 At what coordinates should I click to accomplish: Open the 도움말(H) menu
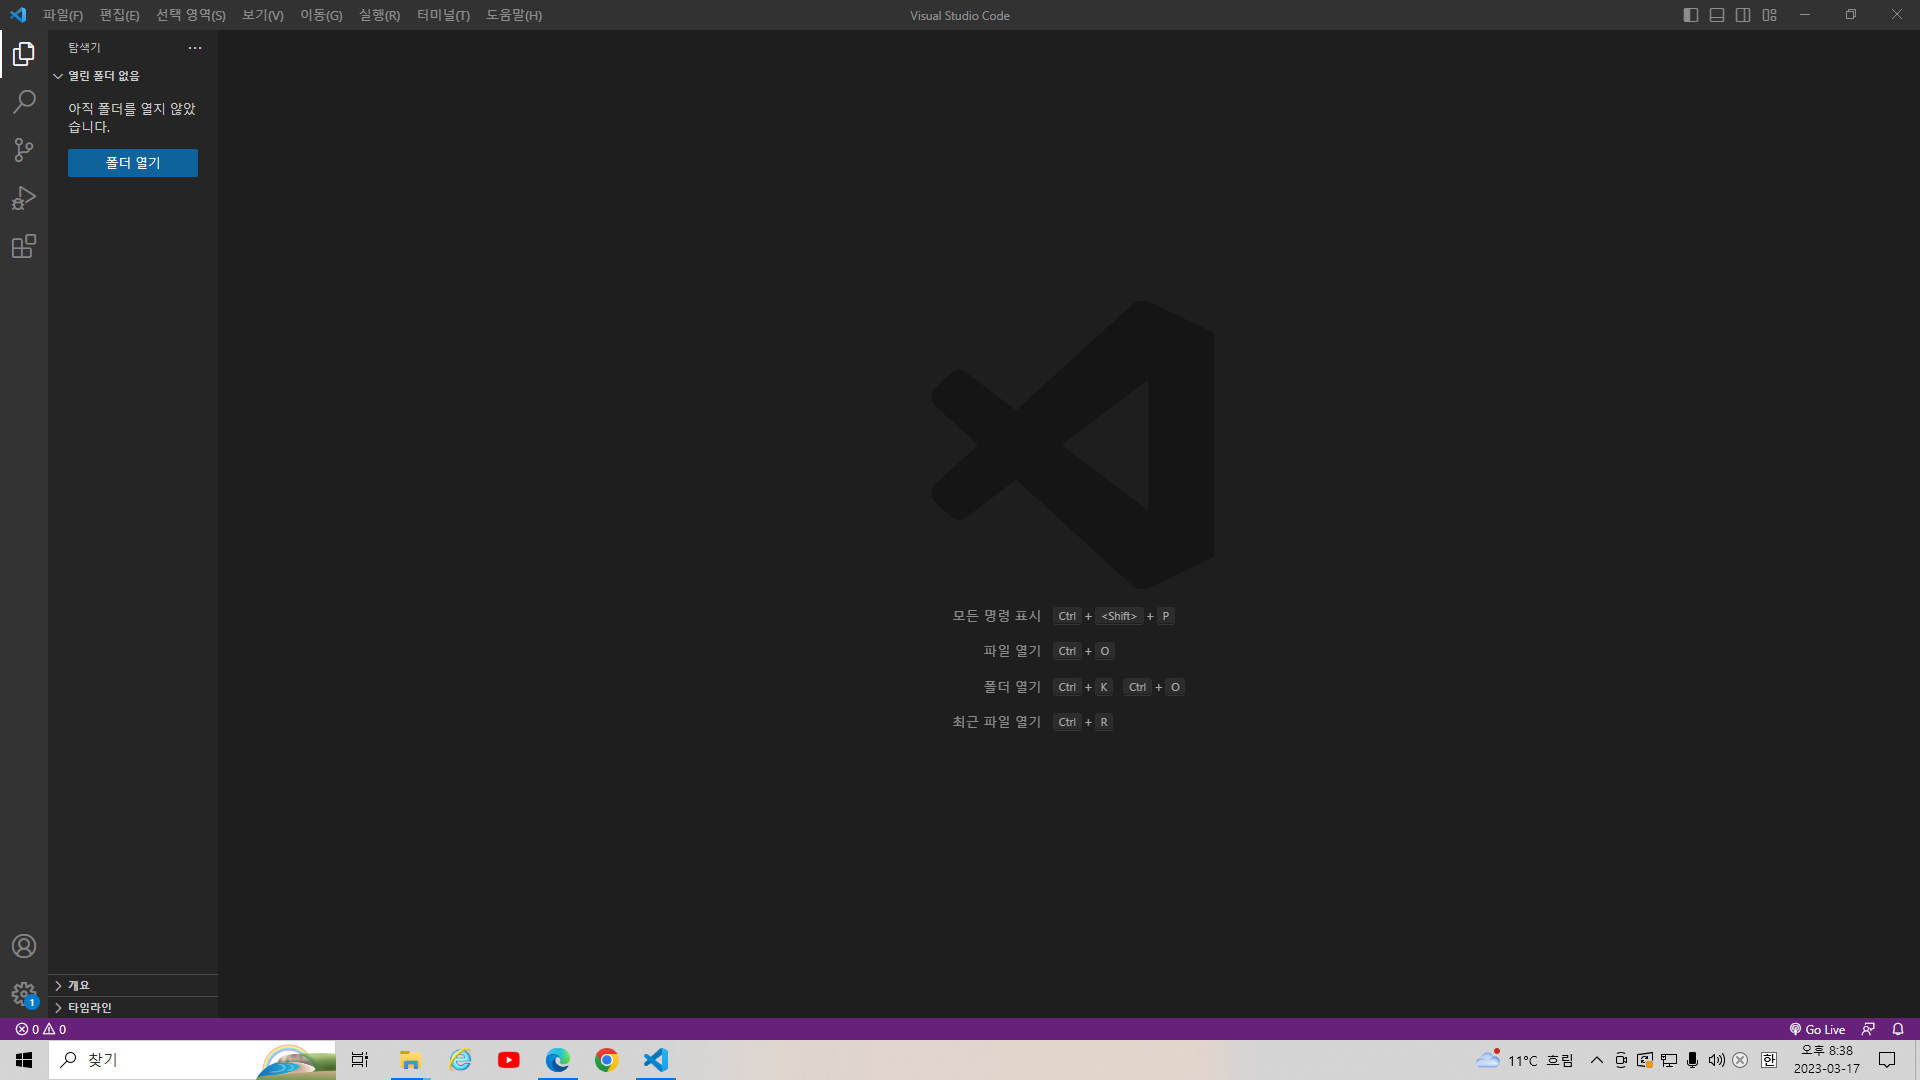point(514,15)
